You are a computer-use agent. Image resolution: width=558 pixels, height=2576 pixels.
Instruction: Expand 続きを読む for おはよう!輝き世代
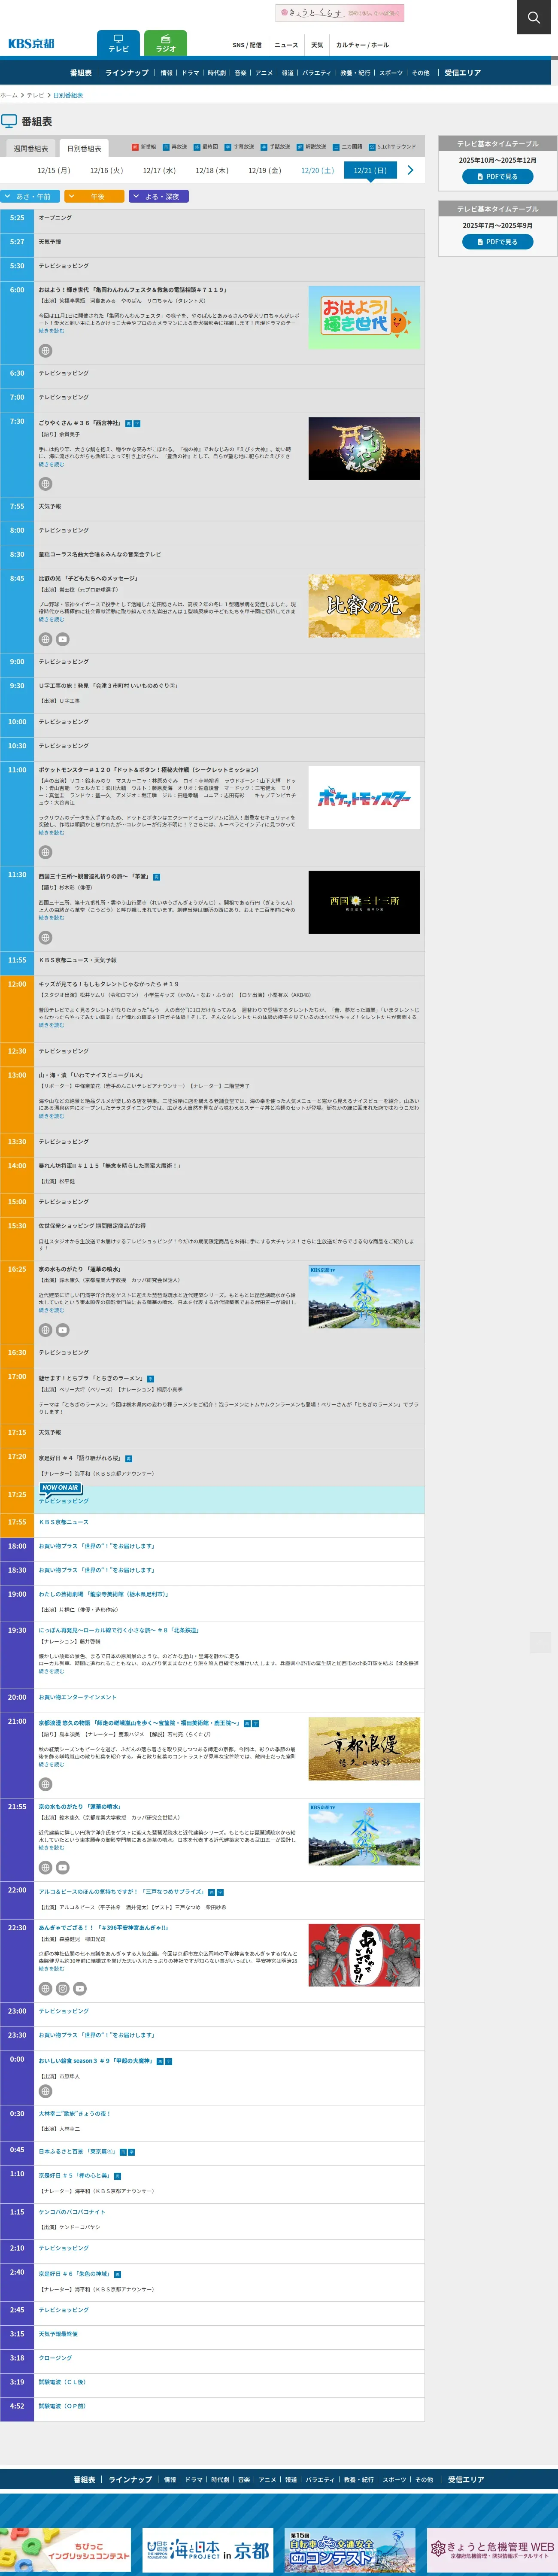pos(51,331)
